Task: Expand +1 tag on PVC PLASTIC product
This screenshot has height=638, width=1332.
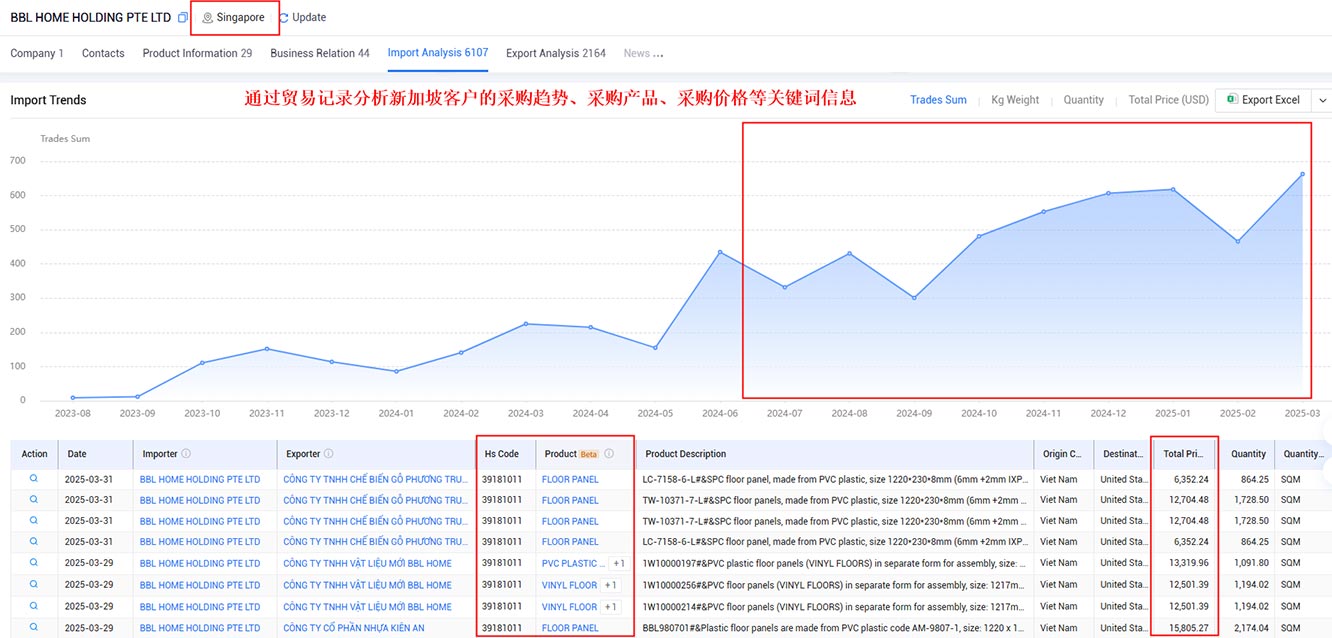Action: pyautogui.click(x=619, y=563)
